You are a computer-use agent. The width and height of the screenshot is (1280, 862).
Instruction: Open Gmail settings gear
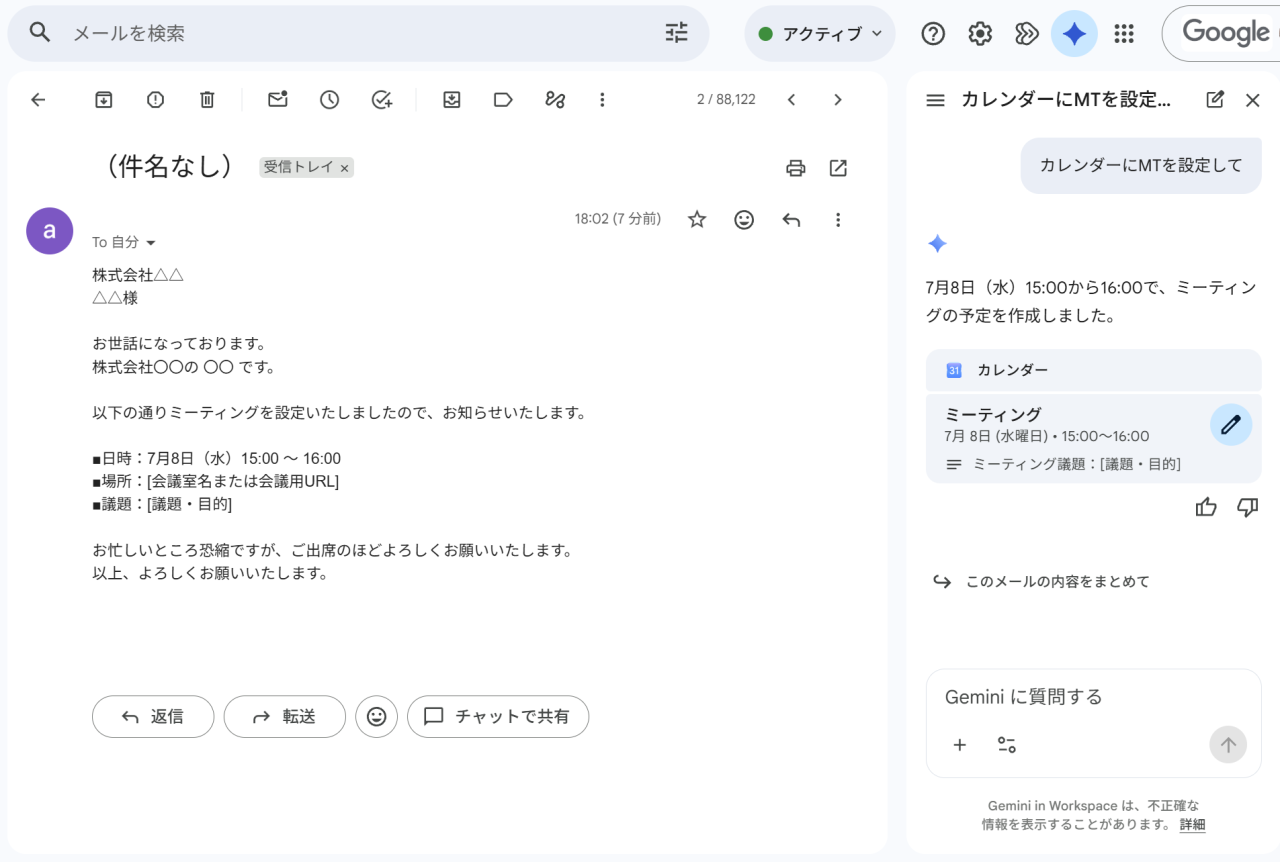pyautogui.click(x=980, y=34)
